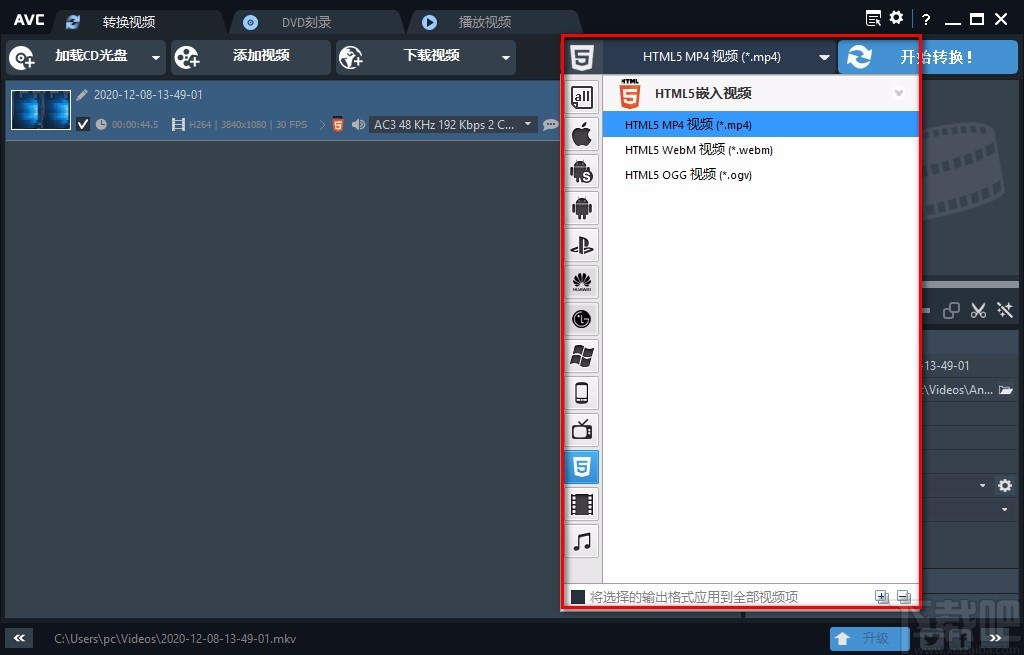The width and height of the screenshot is (1024, 655).
Task: Select the Windows device formats category
Action: [582, 355]
